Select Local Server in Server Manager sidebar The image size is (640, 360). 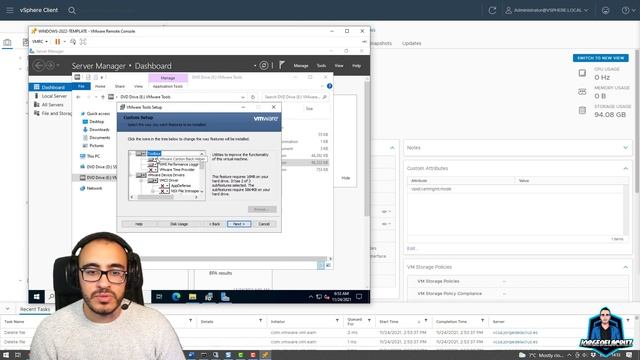(x=51, y=96)
